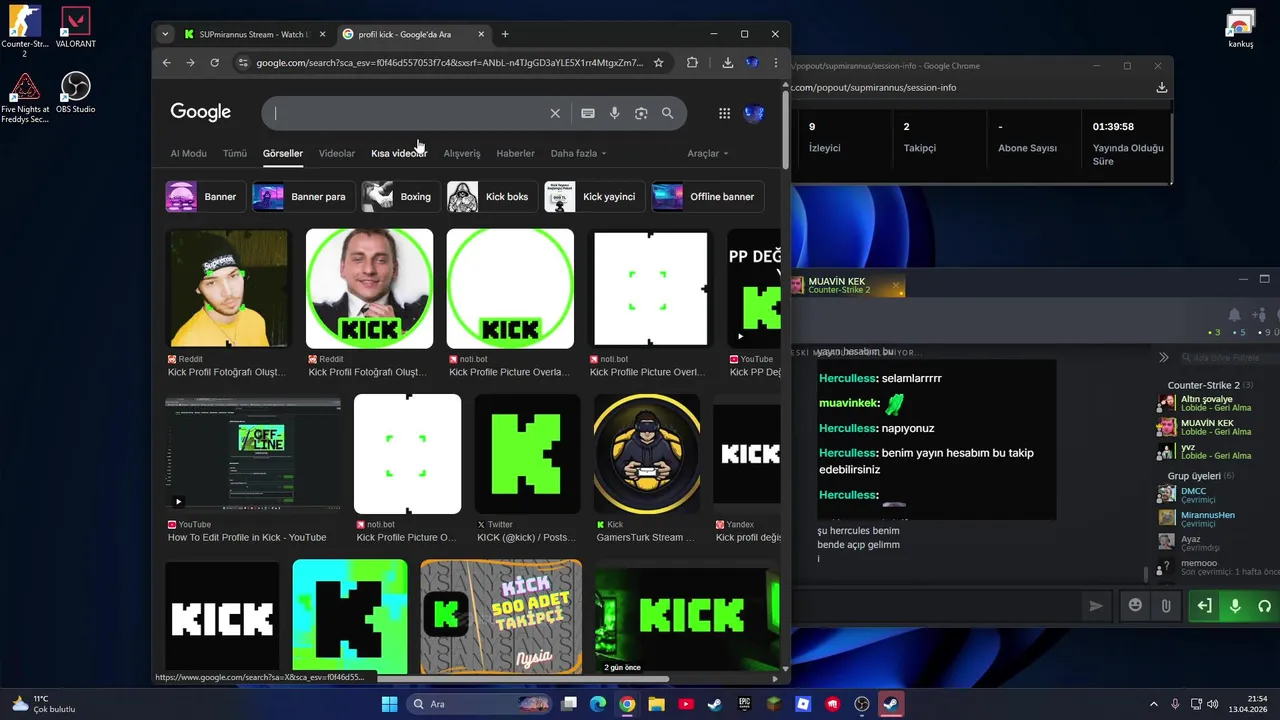Screen dimensions: 1280x720
Task: Start Google voice search microphone
Action: 615,113
